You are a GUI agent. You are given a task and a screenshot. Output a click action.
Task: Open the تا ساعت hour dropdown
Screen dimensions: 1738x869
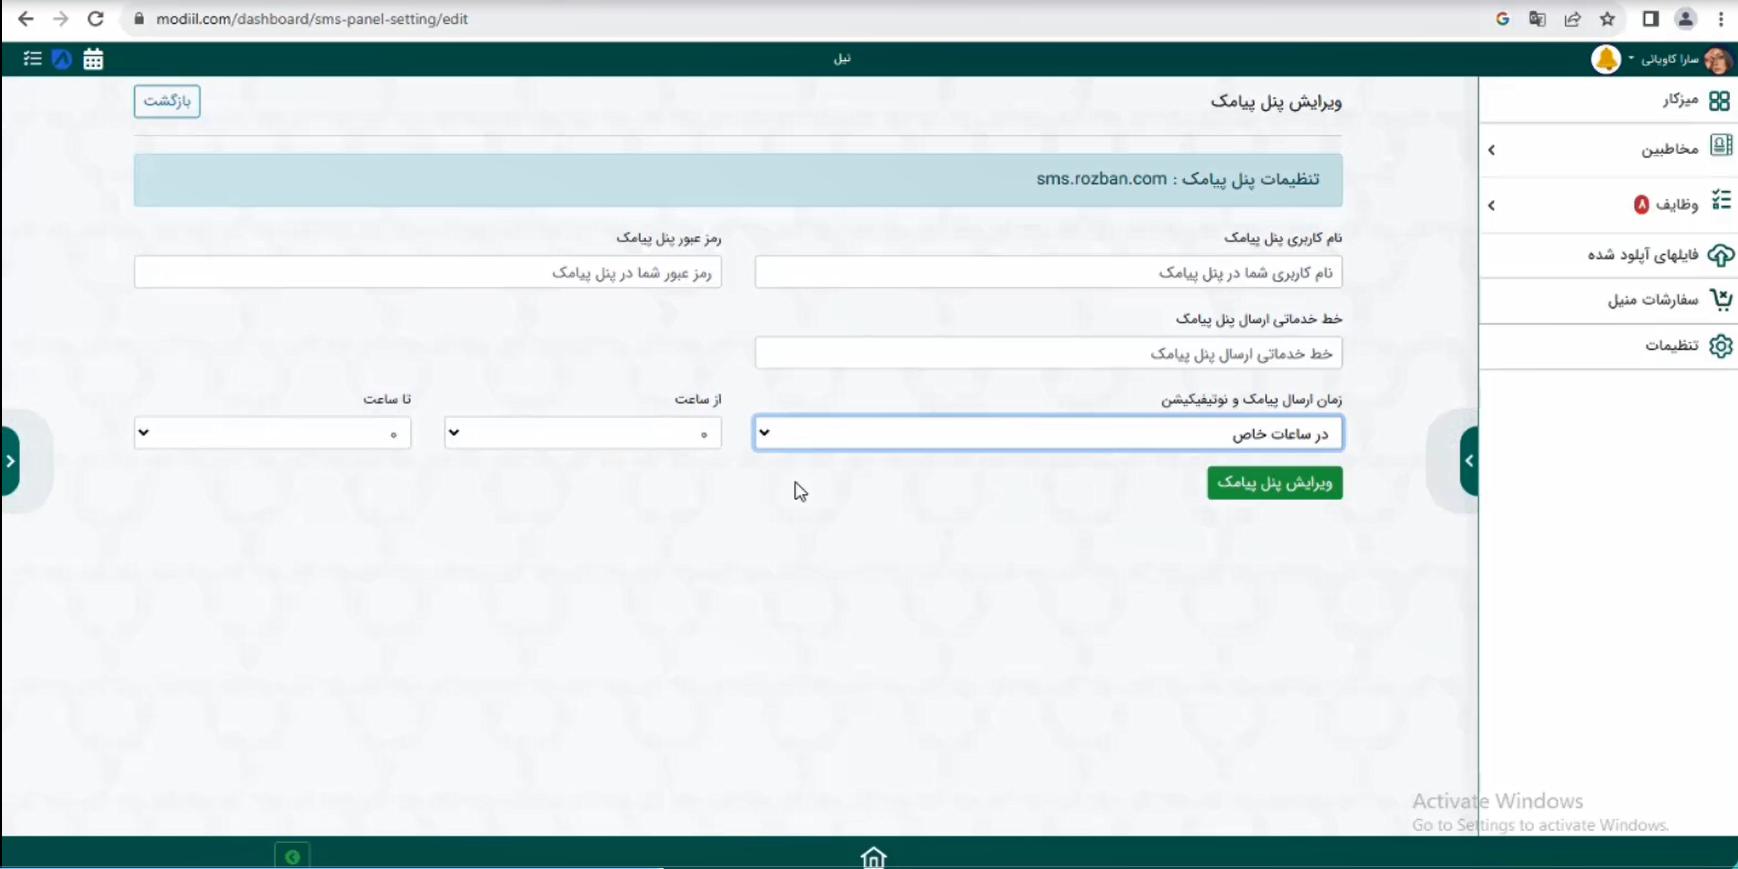[272, 433]
